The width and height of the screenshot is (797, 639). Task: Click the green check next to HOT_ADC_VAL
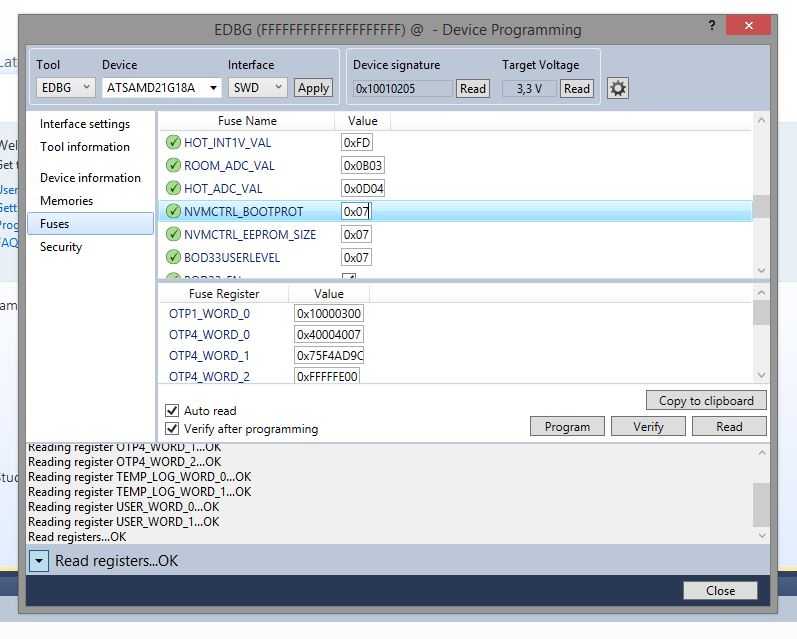click(x=173, y=189)
